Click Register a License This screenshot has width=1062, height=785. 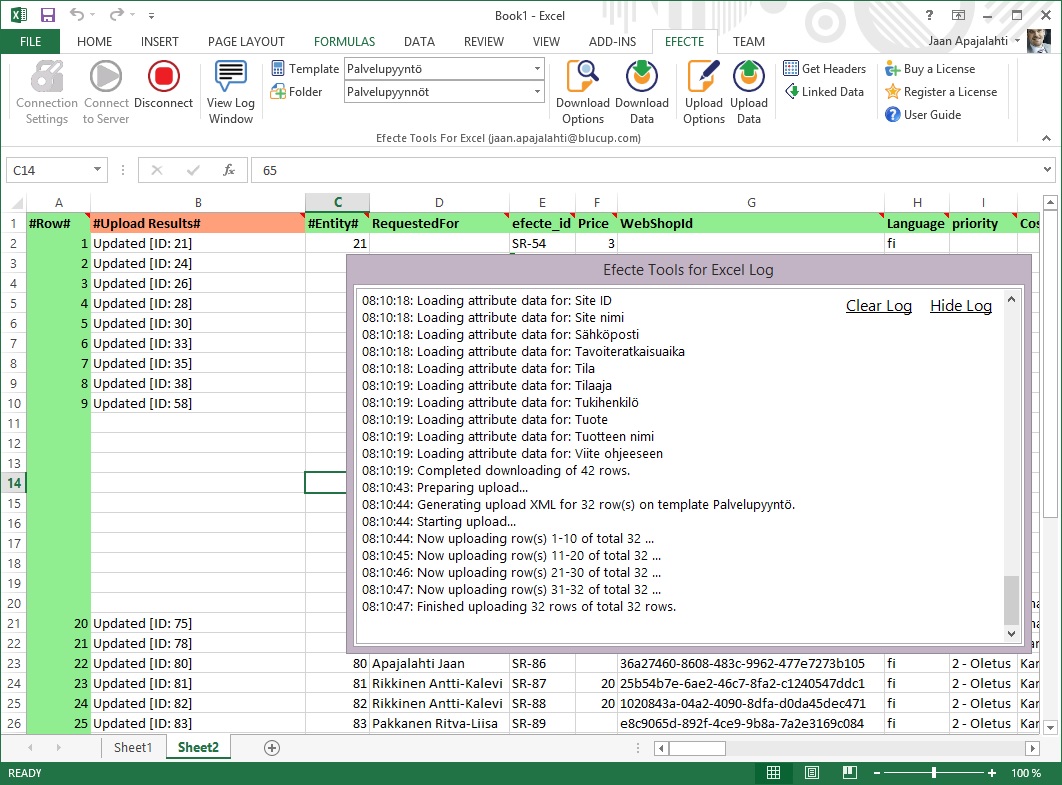941,91
